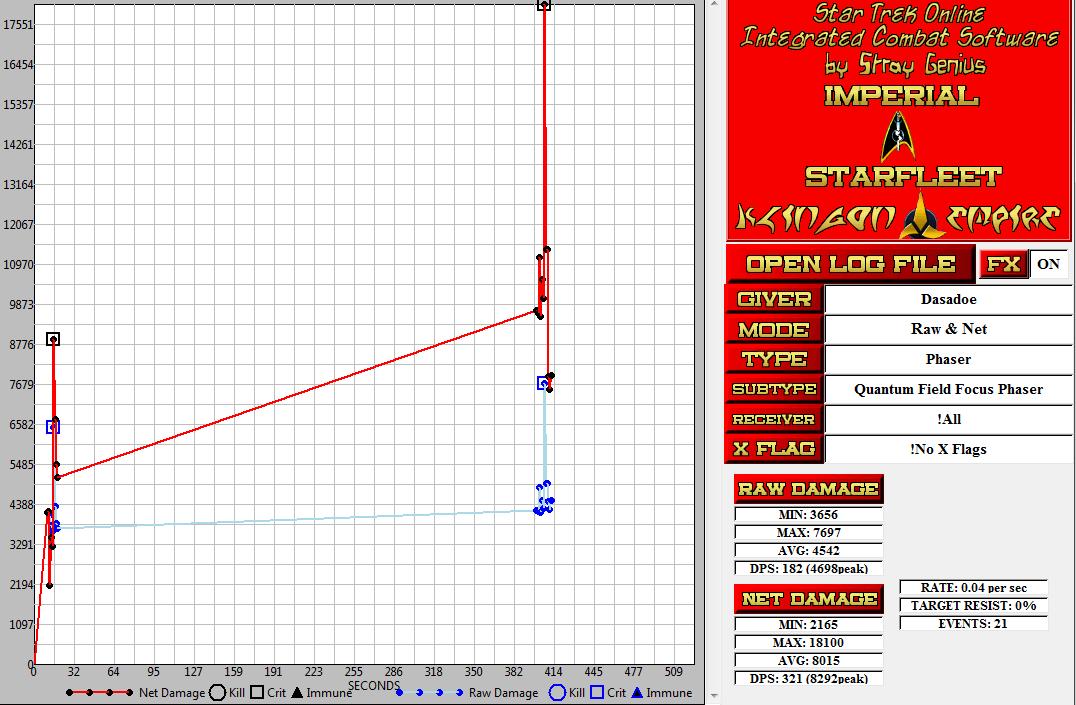Click the OPEN LOG FILE button
Image resolution: width=1076 pixels, height=705 pixels.
tap(850, 264)
